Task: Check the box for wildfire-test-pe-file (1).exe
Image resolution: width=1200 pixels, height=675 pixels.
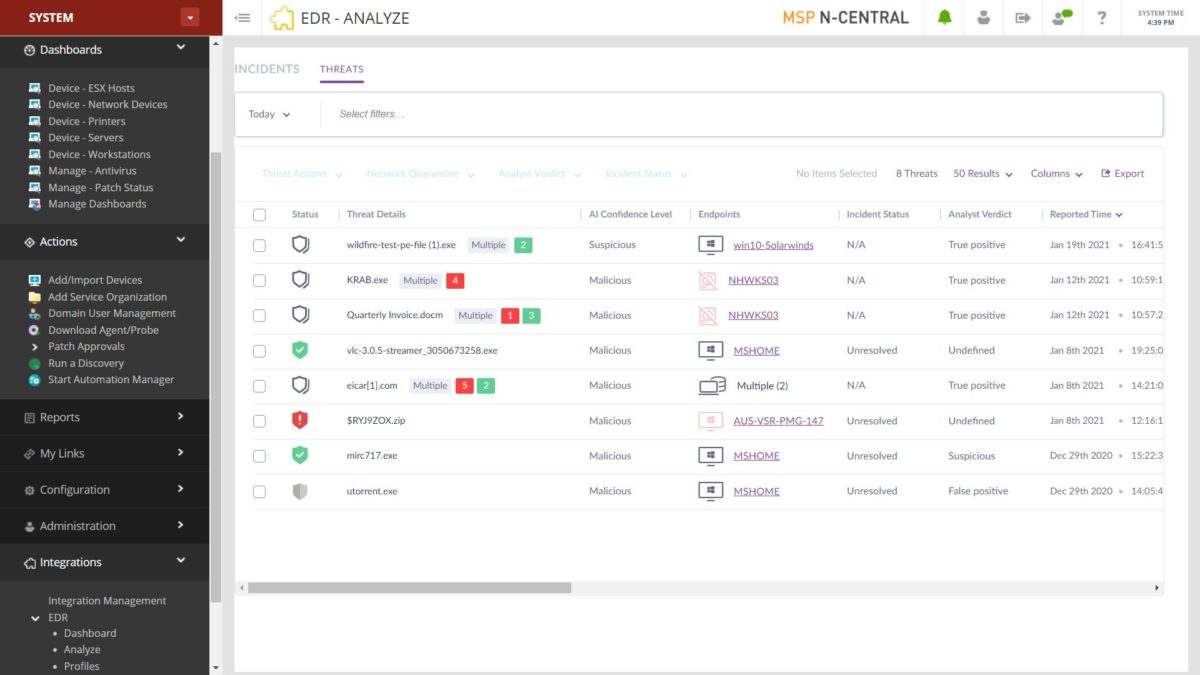Action: pyautogui.click(x=260, y=245)
